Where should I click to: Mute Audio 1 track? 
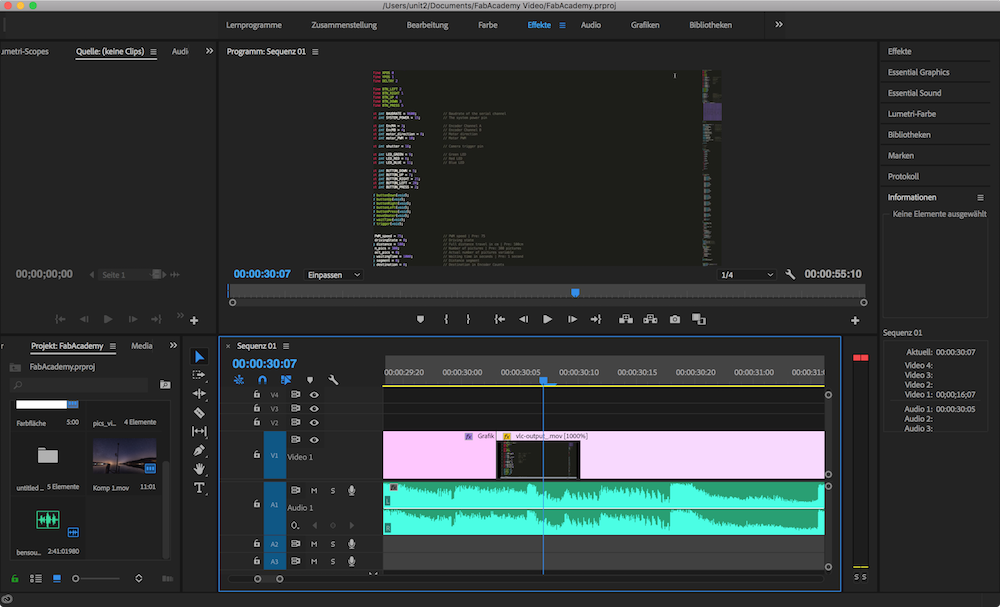(x=314, y=490)
